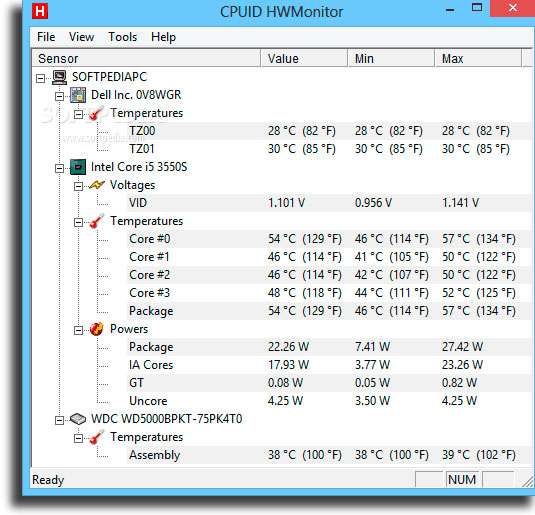Select the GT power row
The width and height of the screenshot is (535, 515).
tap(329, 383)
